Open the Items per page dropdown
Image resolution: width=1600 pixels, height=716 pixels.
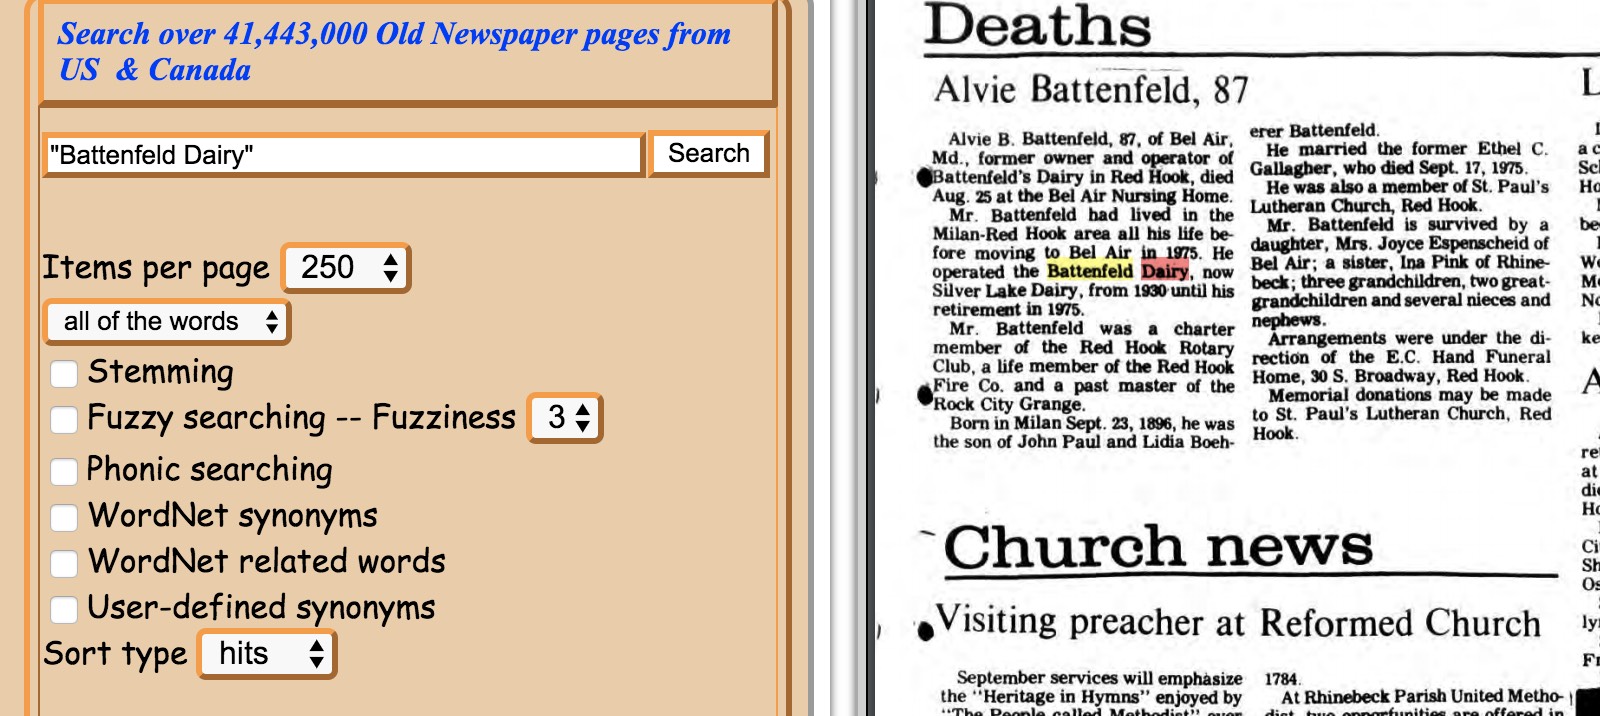pos(346,268)
